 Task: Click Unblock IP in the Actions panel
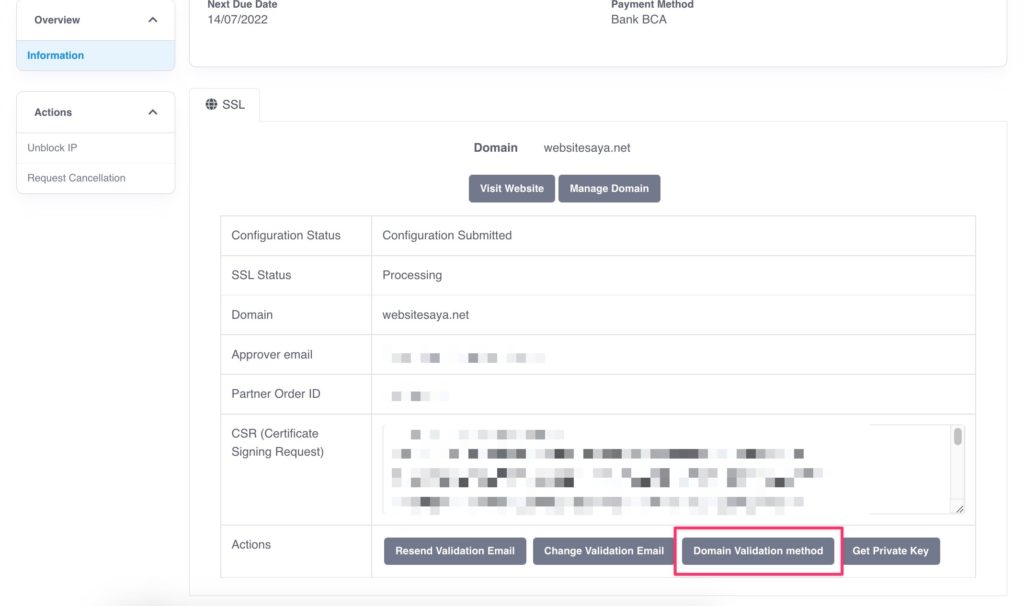[51, 147]
